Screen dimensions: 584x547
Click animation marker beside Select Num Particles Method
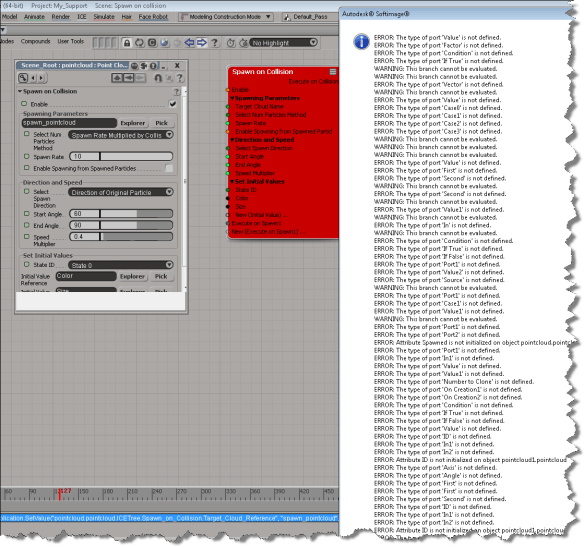coord(26,134)
